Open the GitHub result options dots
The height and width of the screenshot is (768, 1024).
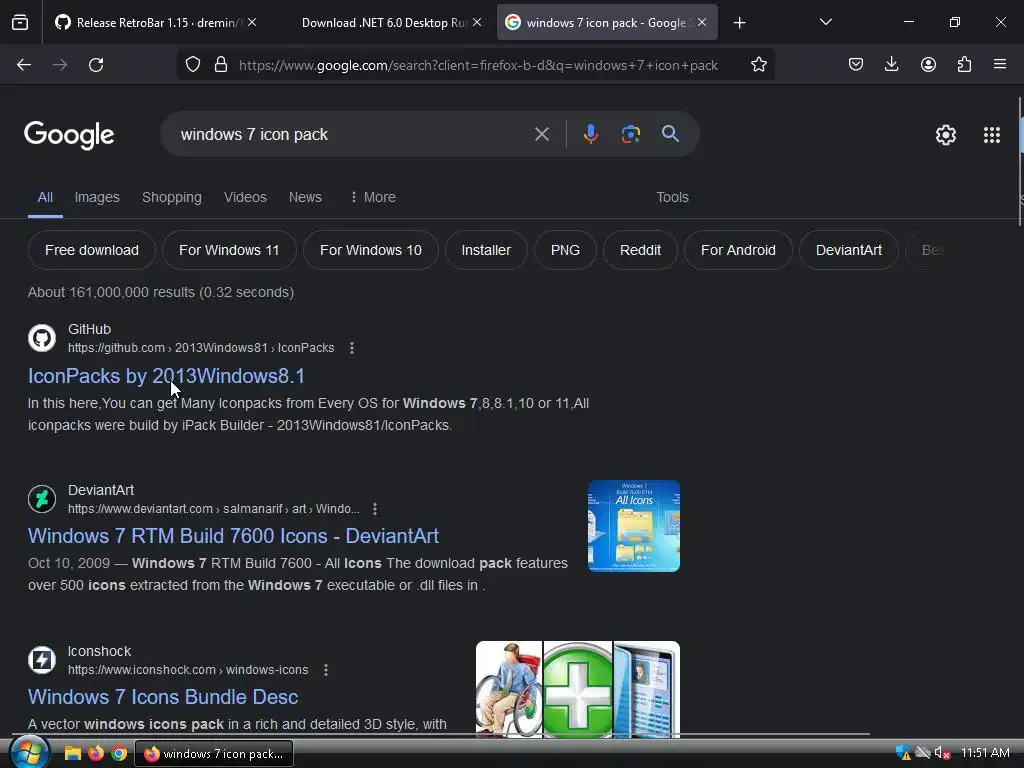(352, 348)
